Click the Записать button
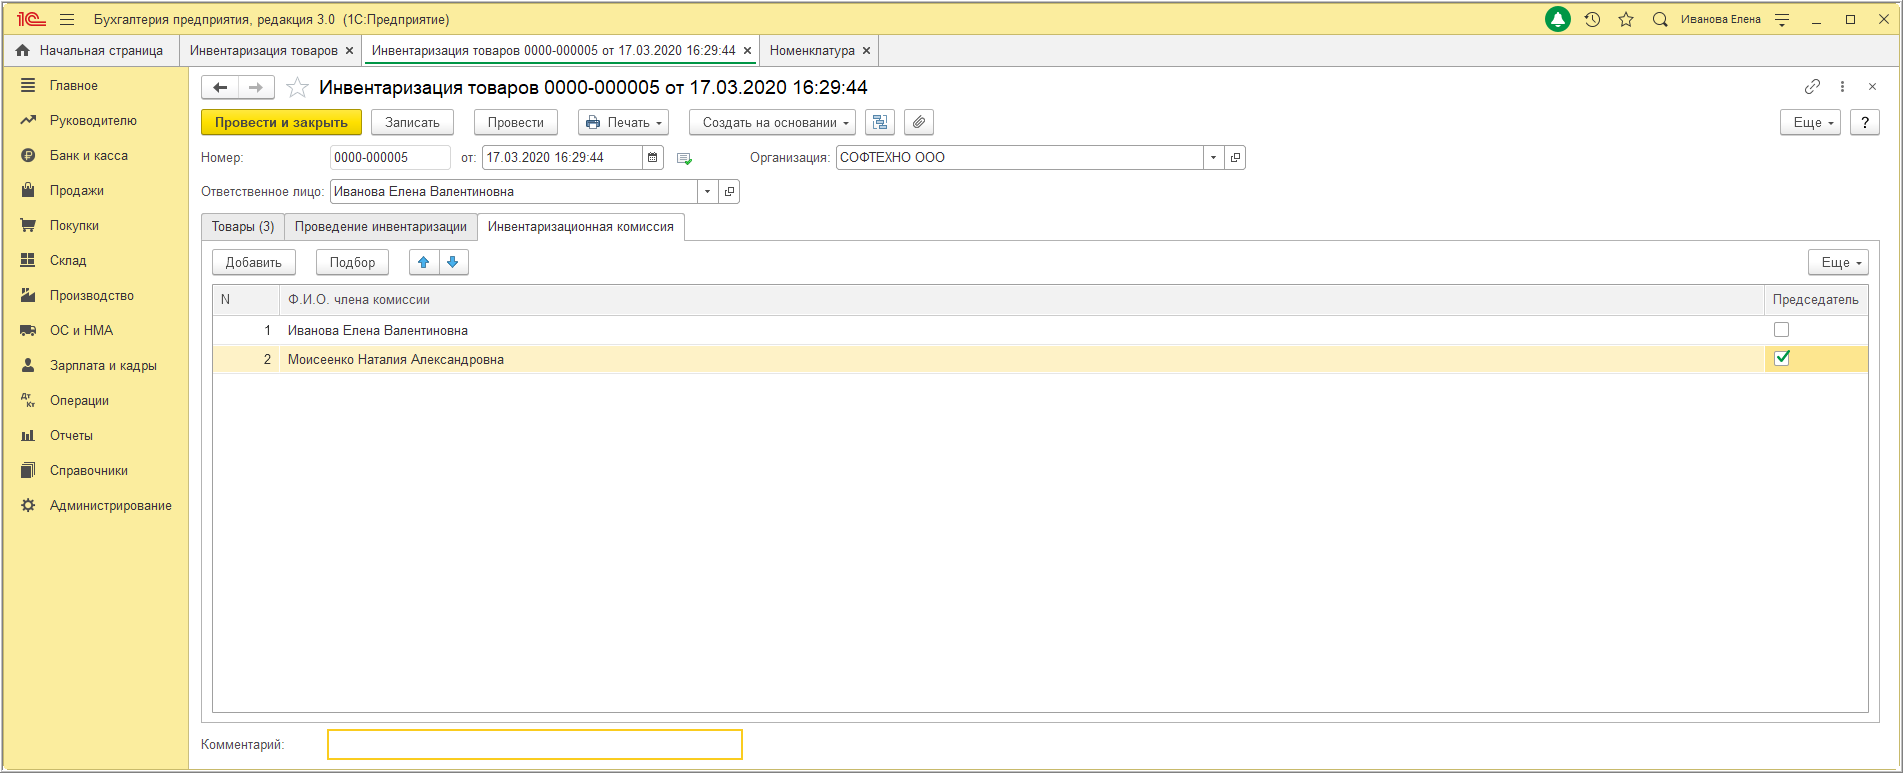The height and width of the screenshot is (773, 1903). click(x=412, y=122)
